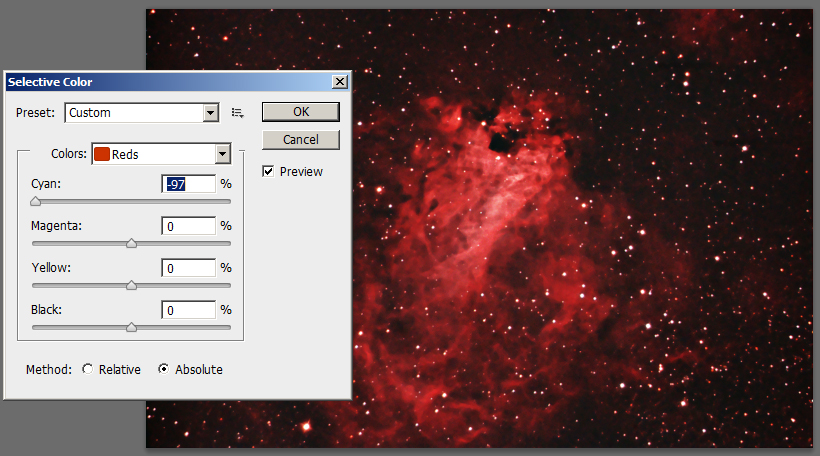
Task: Click the Cyan percentage input field
Action: pyautogui.click(x=188, y=184)
